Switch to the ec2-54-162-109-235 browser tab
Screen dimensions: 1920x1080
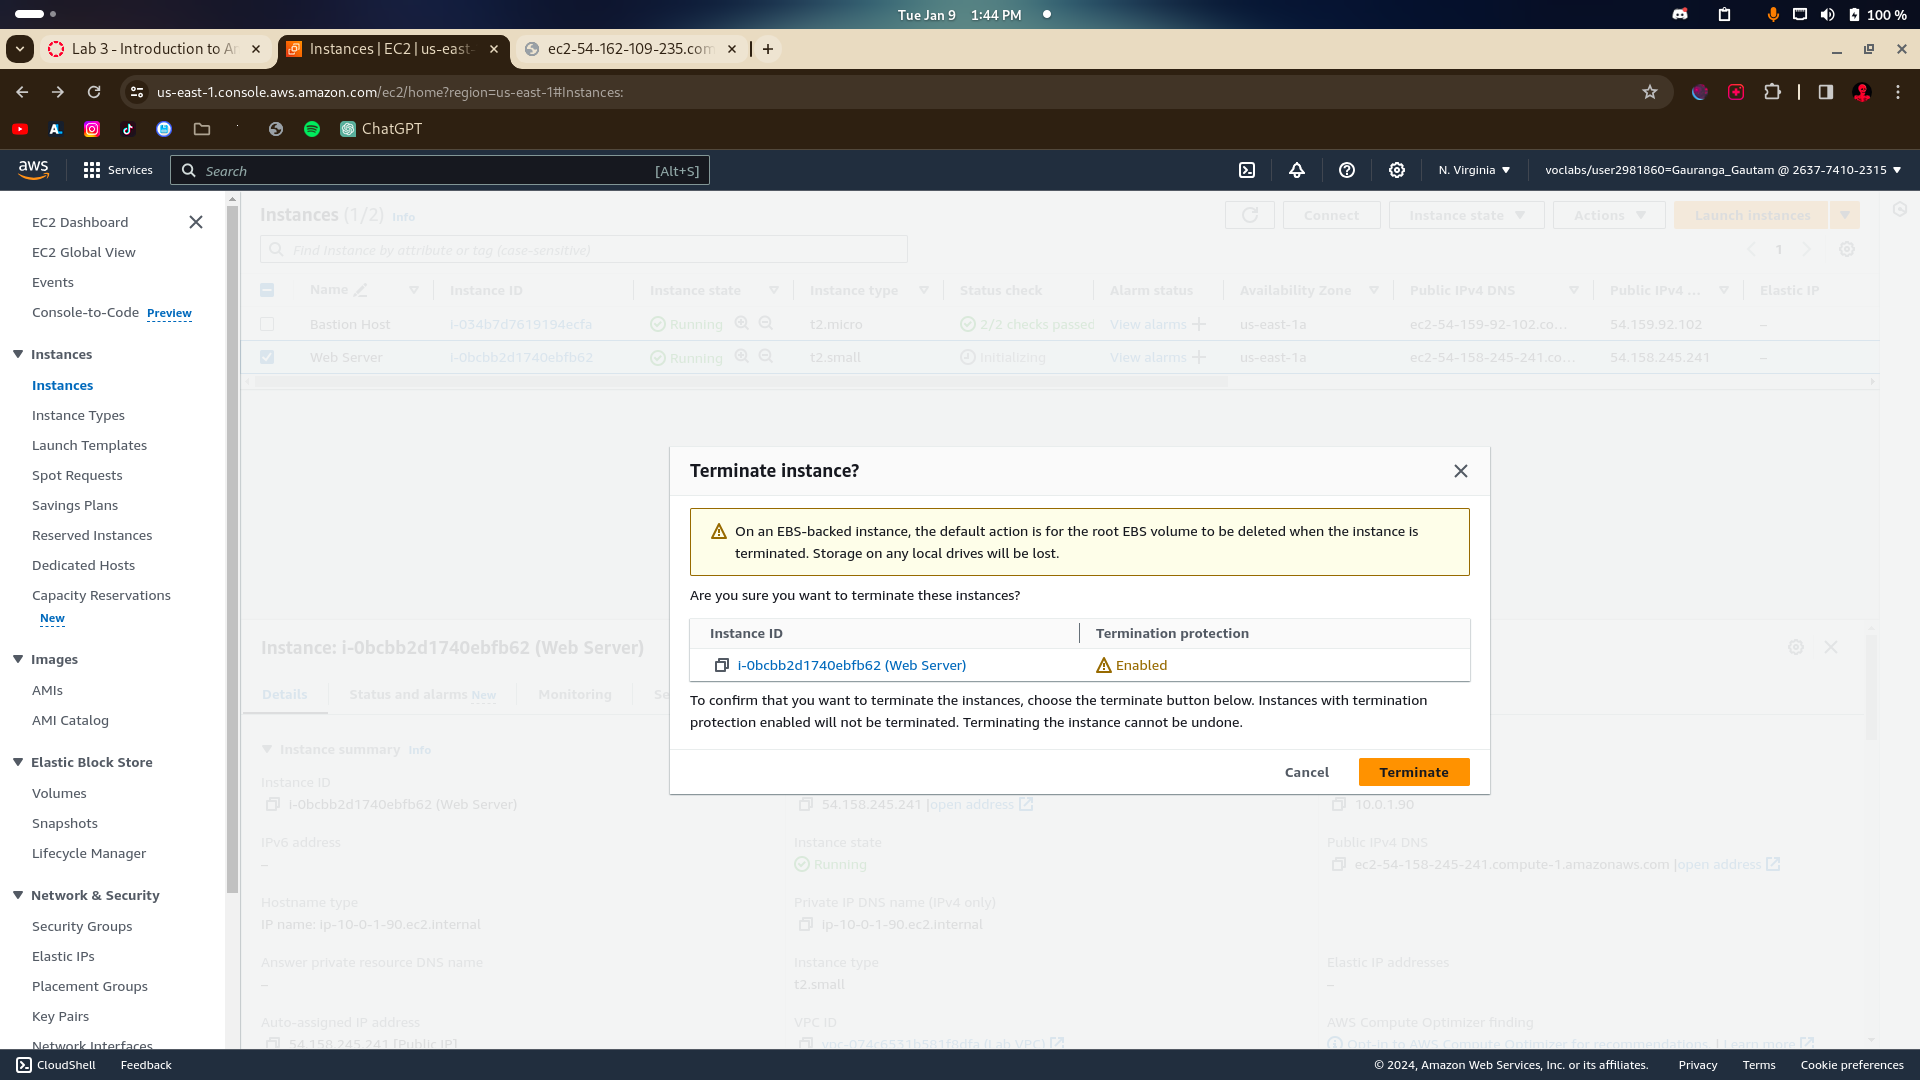(x=629, y=49)
